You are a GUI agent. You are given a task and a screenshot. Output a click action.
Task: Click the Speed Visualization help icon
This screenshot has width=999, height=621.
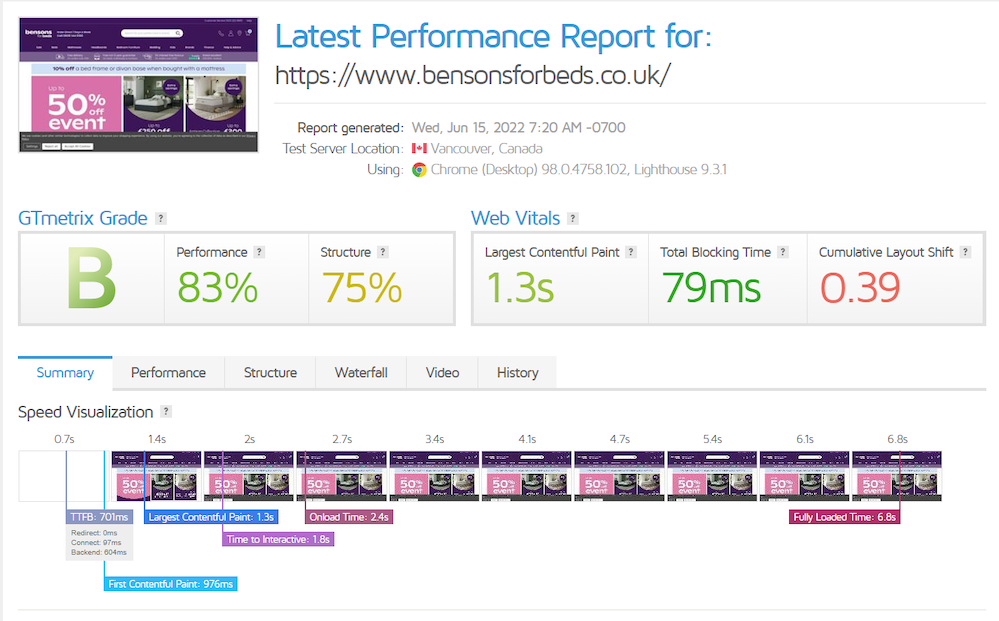[x=166, y=411]
